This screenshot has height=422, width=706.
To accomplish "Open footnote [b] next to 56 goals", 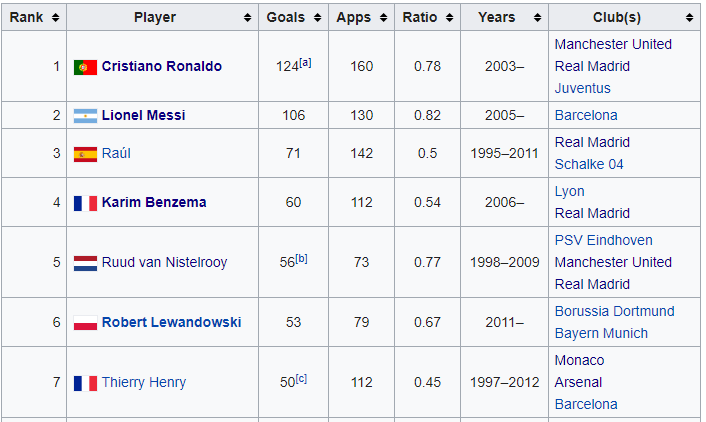I will (x=302, y=259).
